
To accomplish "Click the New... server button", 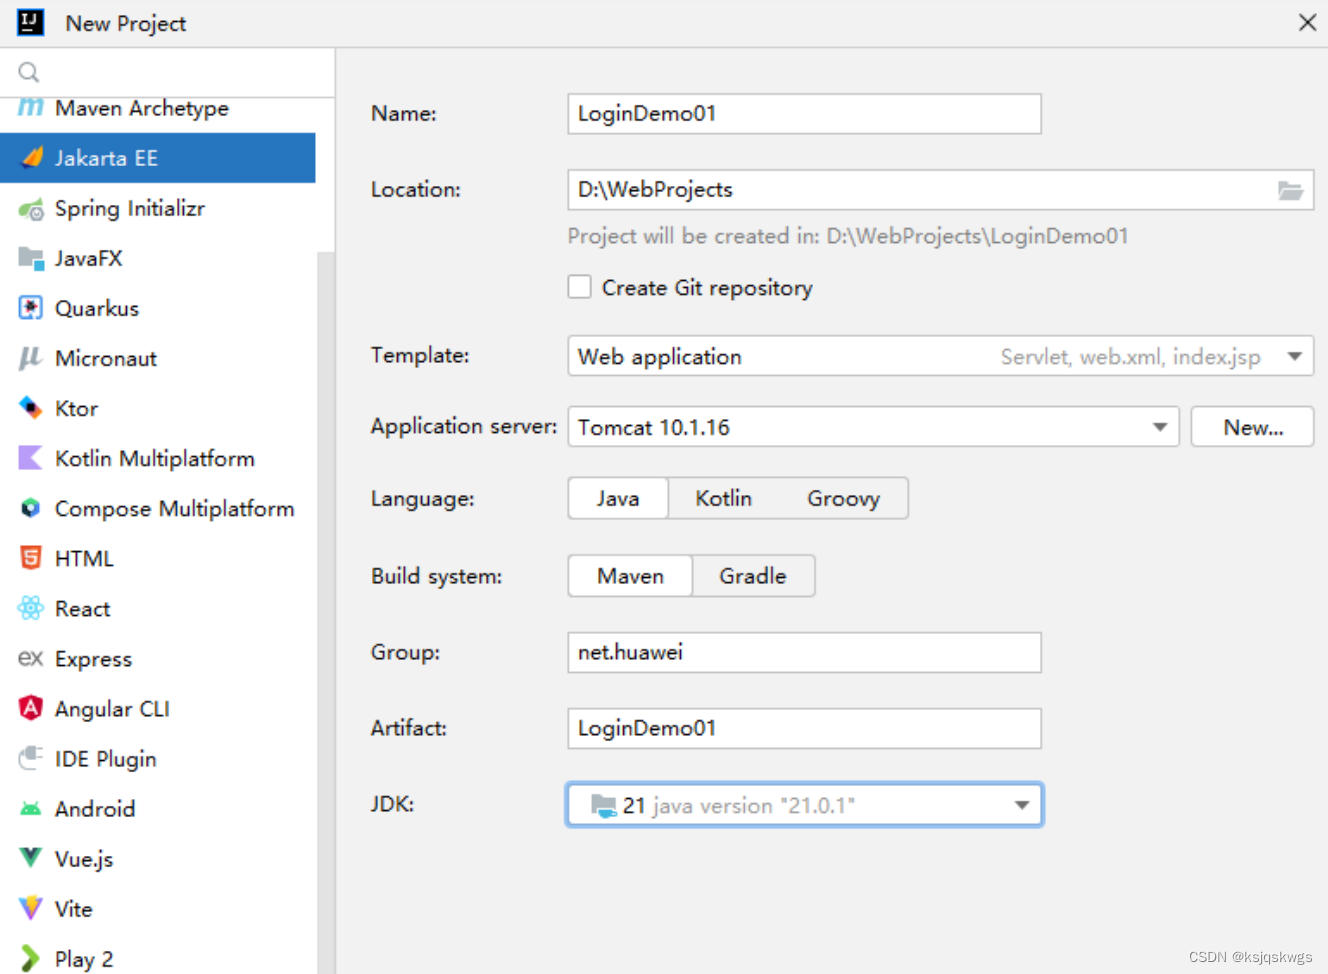I will (x=1252, y=427).
